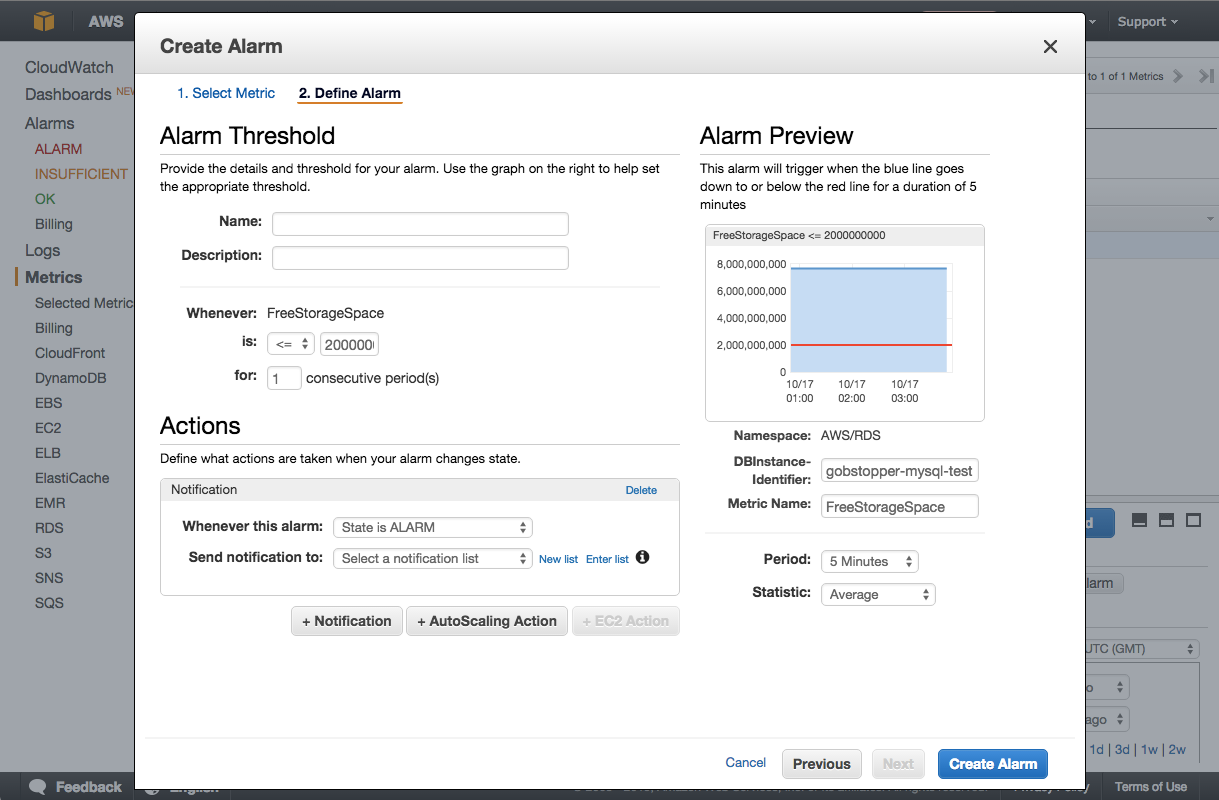1219x800 pixels.
Task: Add an AutoScaling Action
Action: coord(487,621)
